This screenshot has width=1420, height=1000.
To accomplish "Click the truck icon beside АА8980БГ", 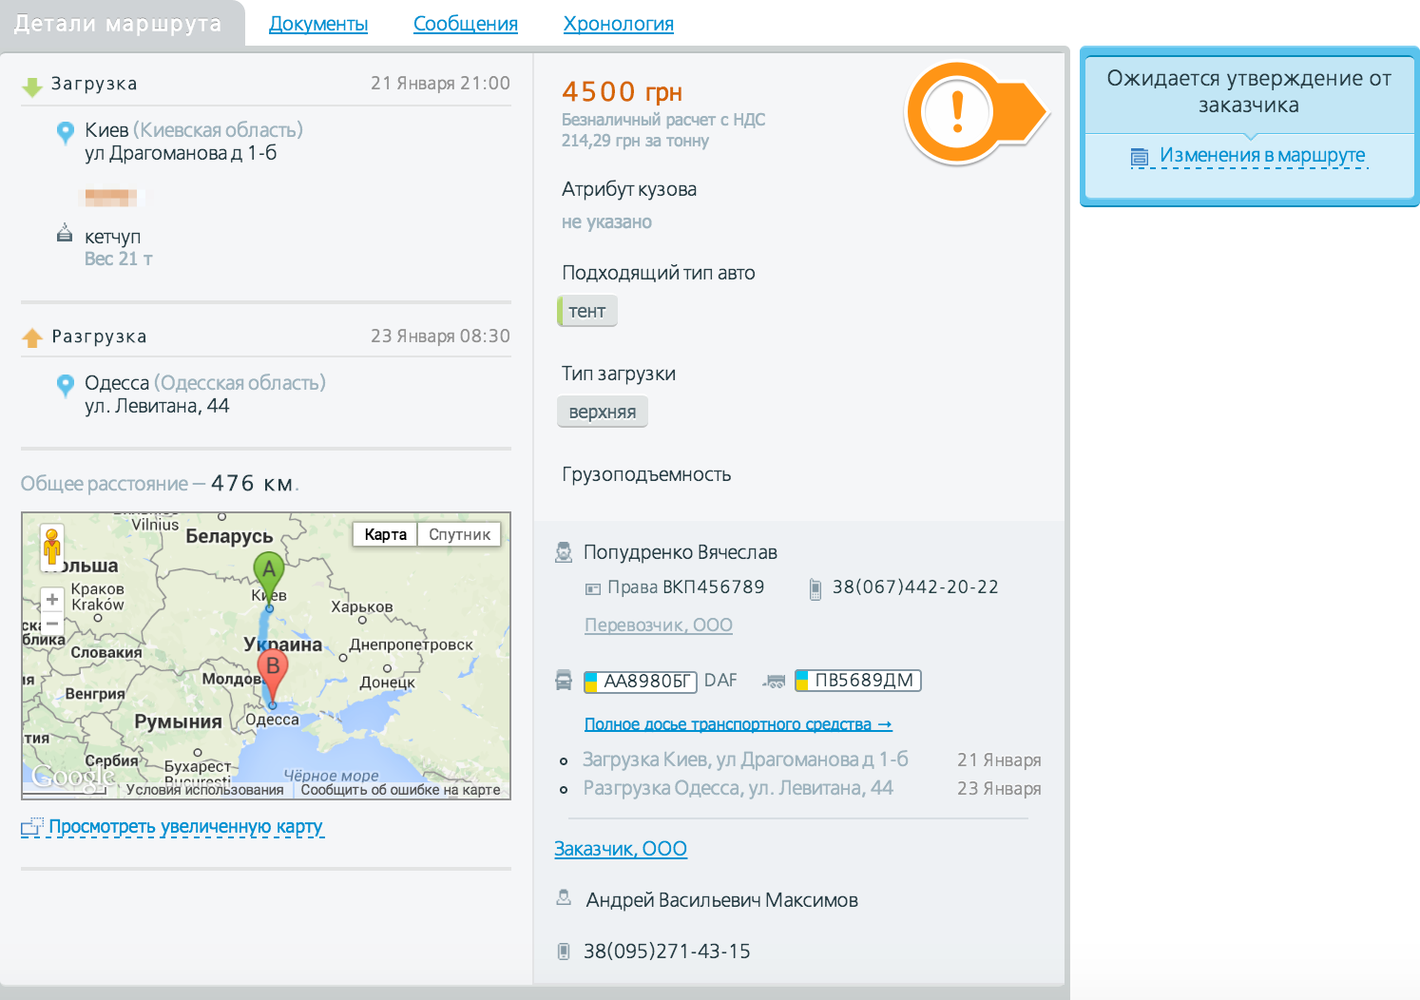I will pyautogui.click(x=564, y=681).
